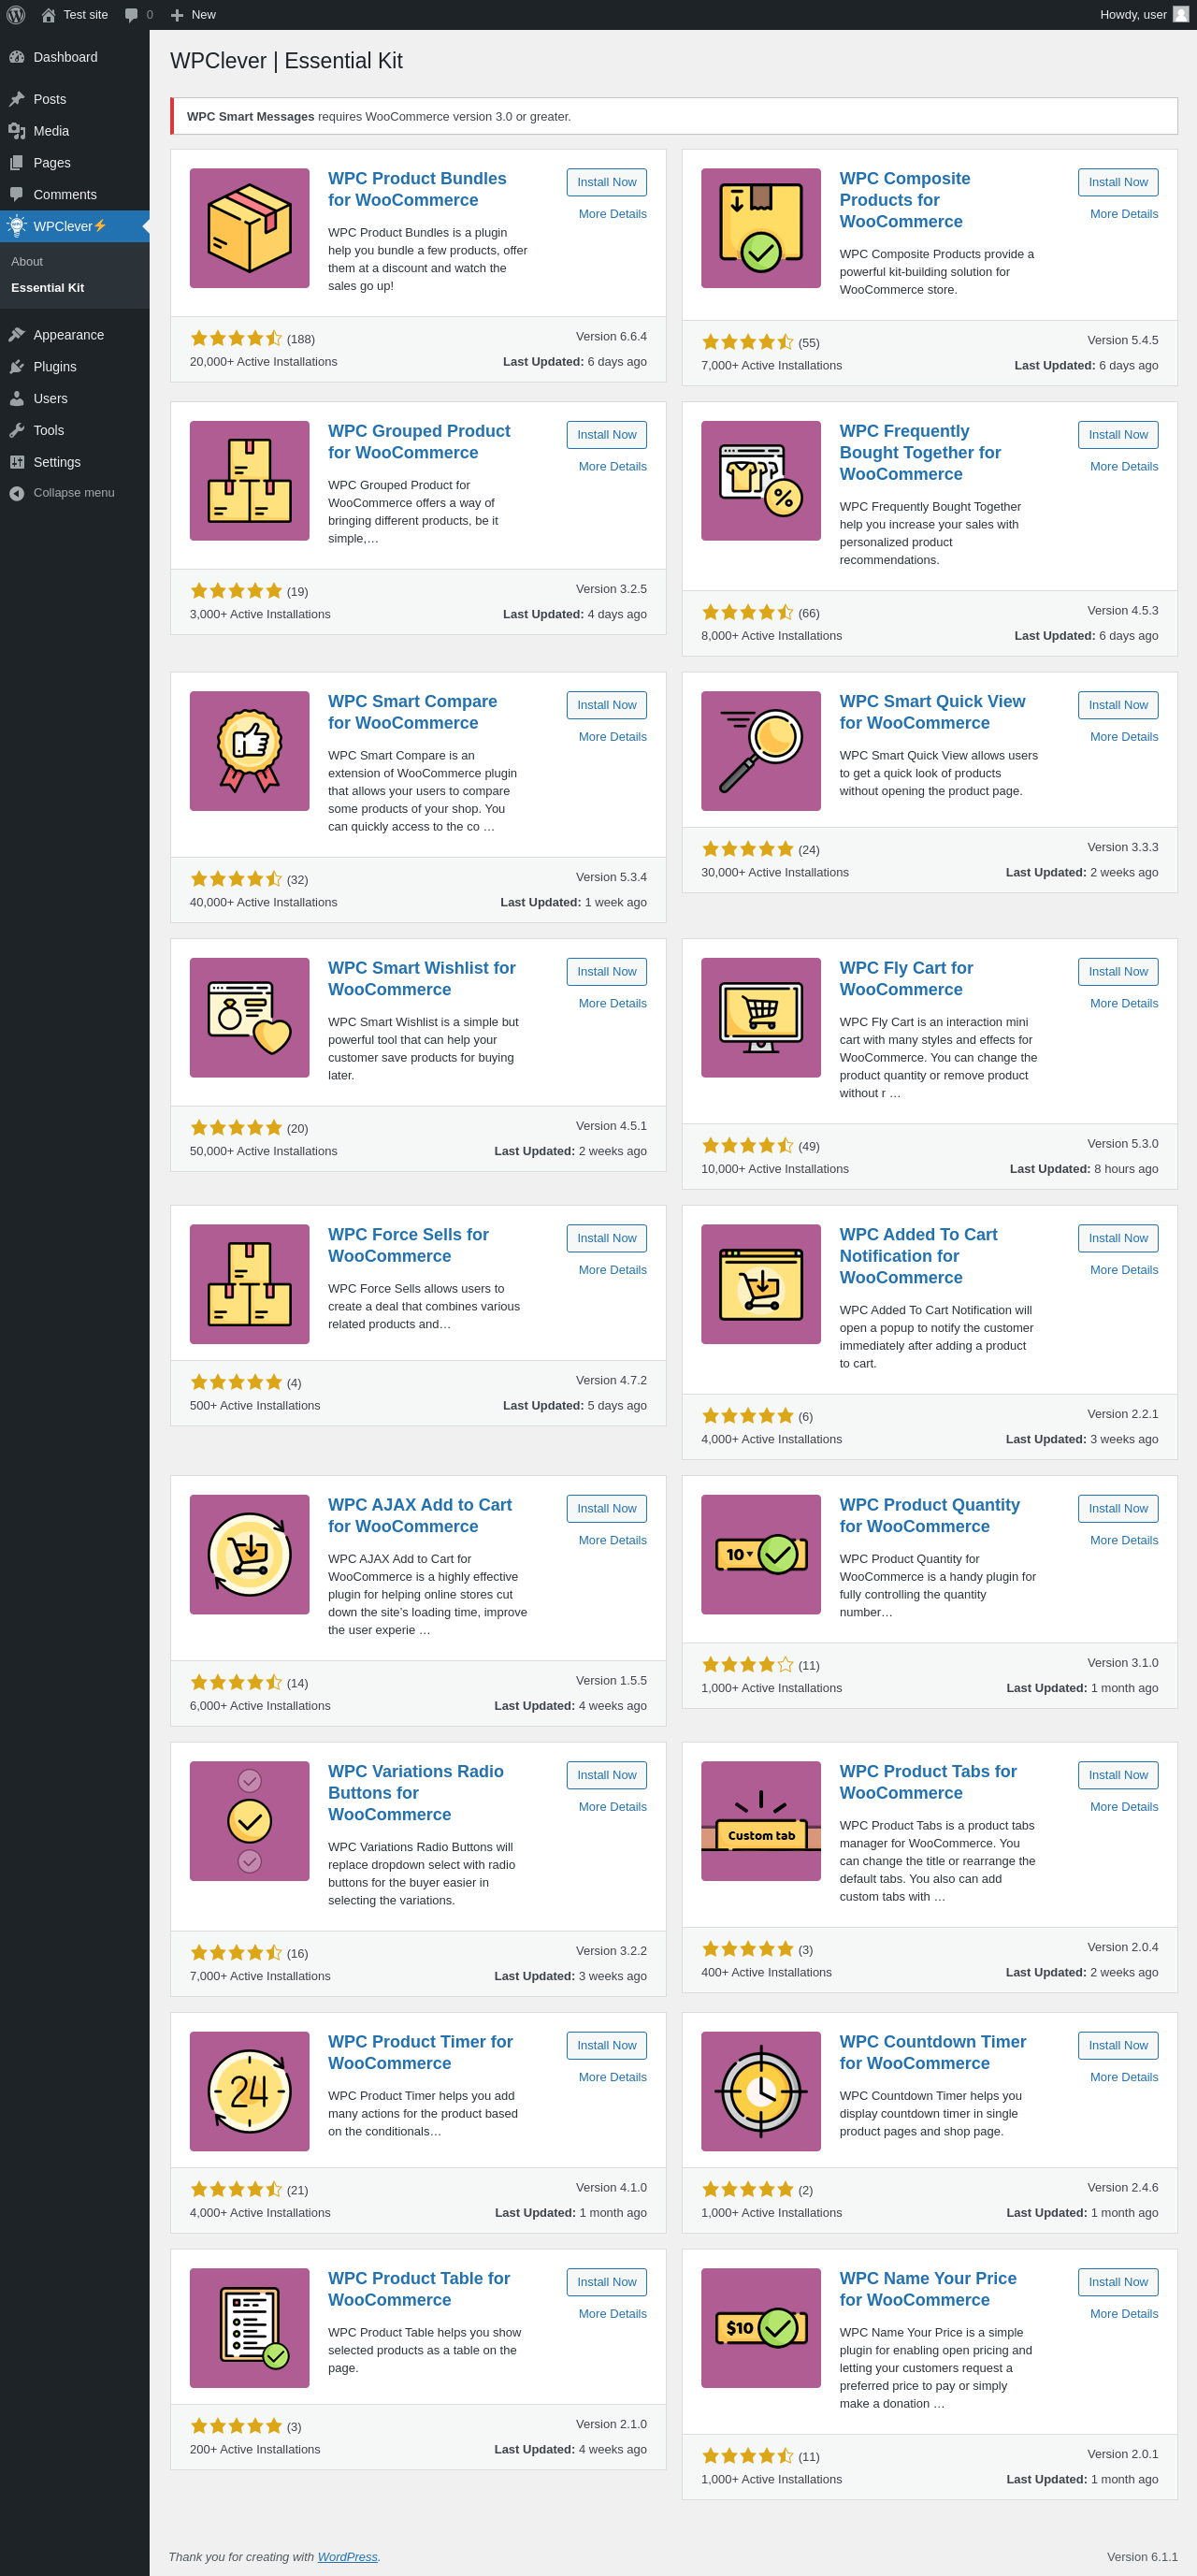Click the WPC Smart Wishlist heart icon
This screenshot has height=2576, width=1197.
[250, 1018]
